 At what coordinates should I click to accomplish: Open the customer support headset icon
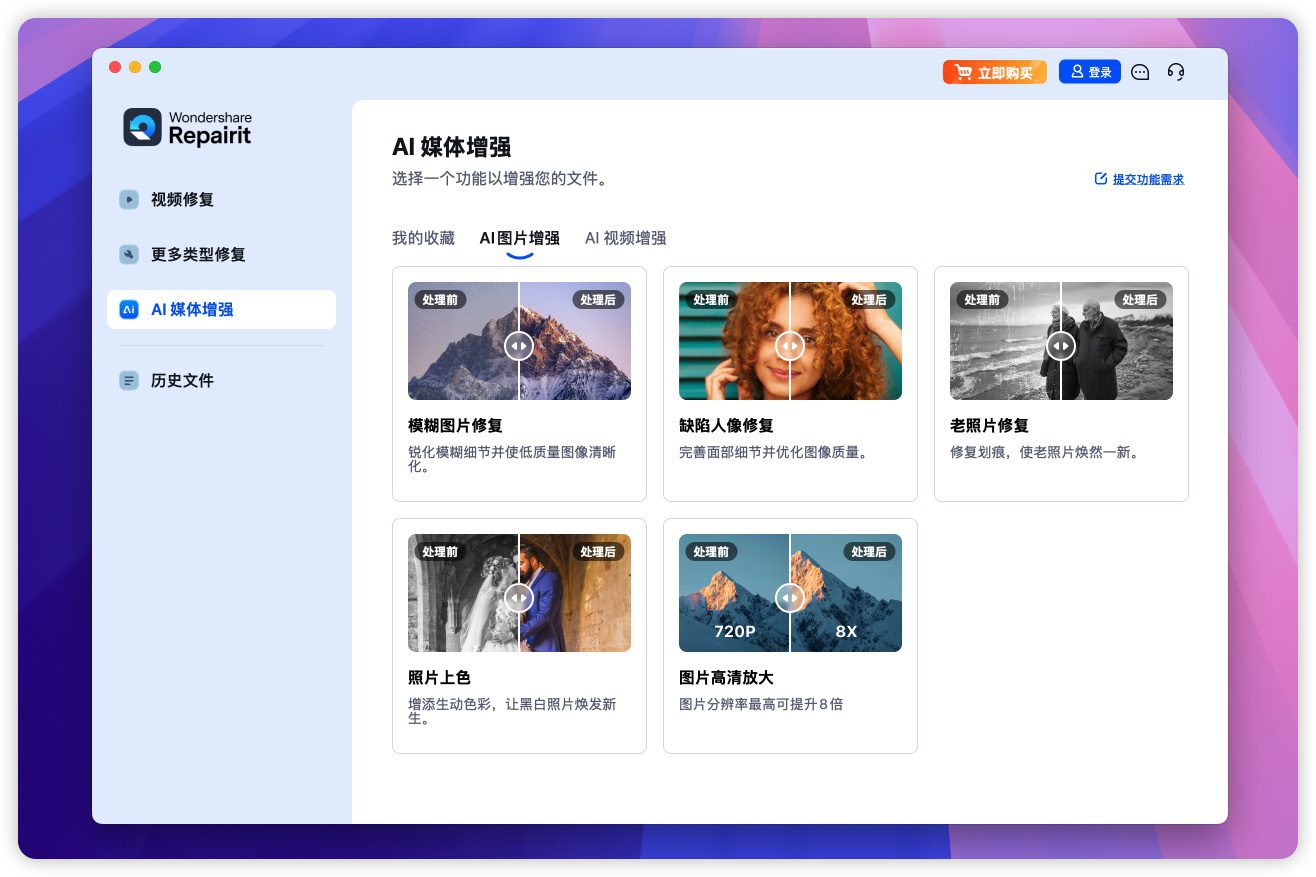pyautogui.click(x=1176, y=72)
